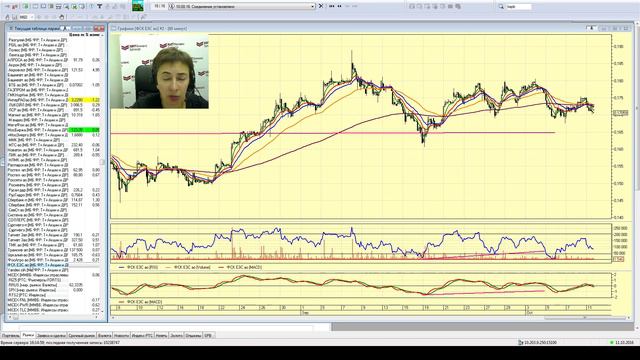Open the SPB tab

tap(208, 336)
